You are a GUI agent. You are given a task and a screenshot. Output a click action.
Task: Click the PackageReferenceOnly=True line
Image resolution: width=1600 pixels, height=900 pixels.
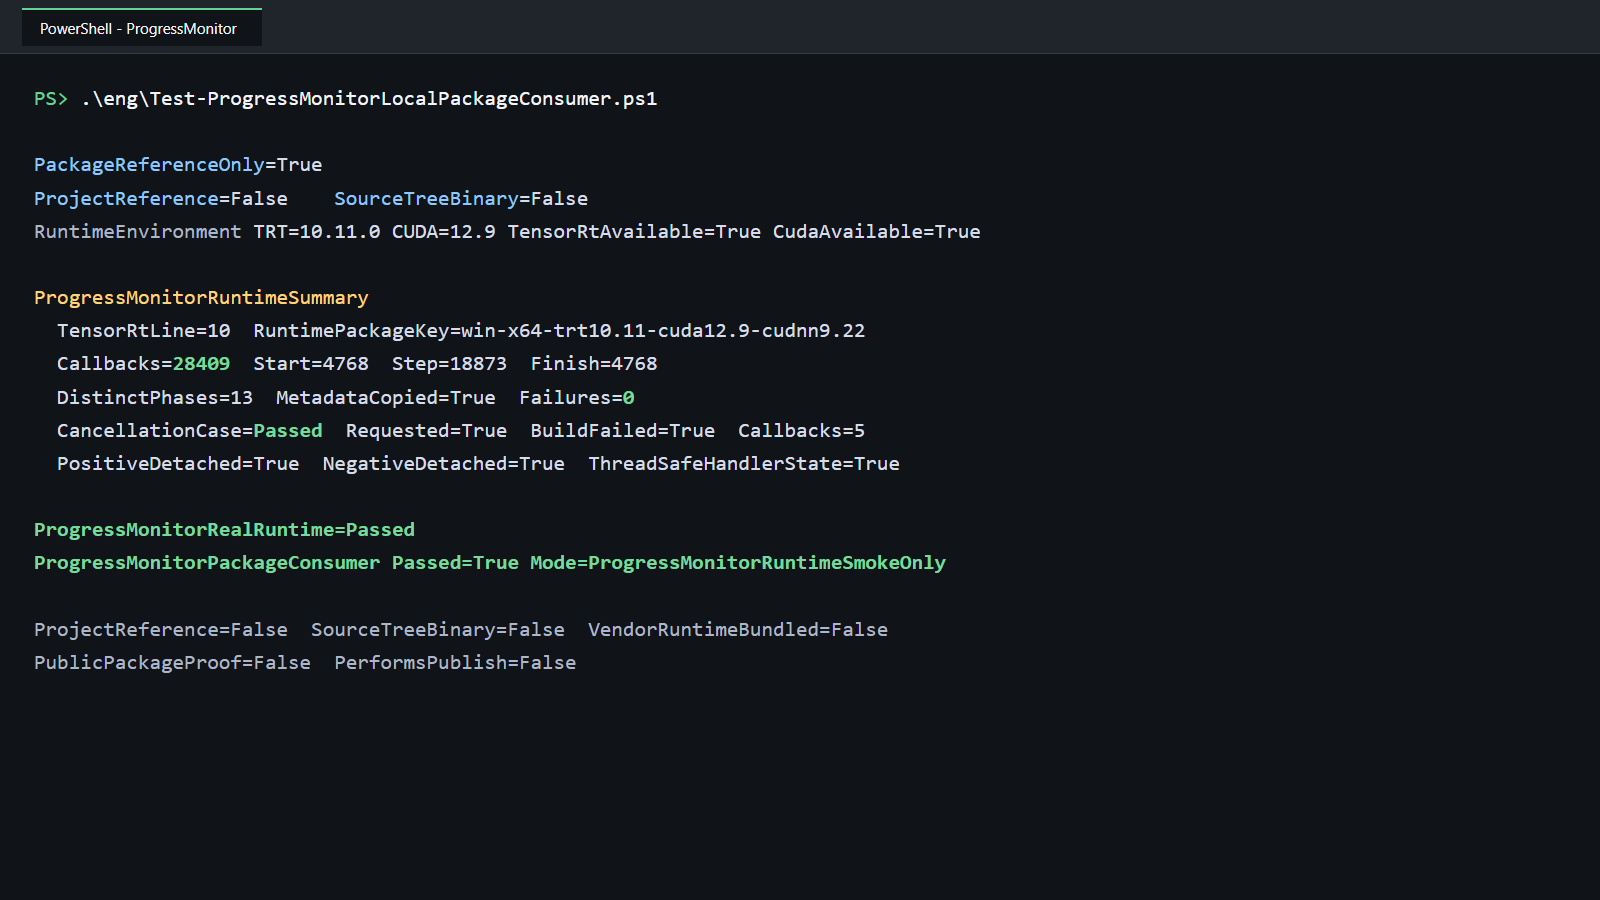coord(178,165)
